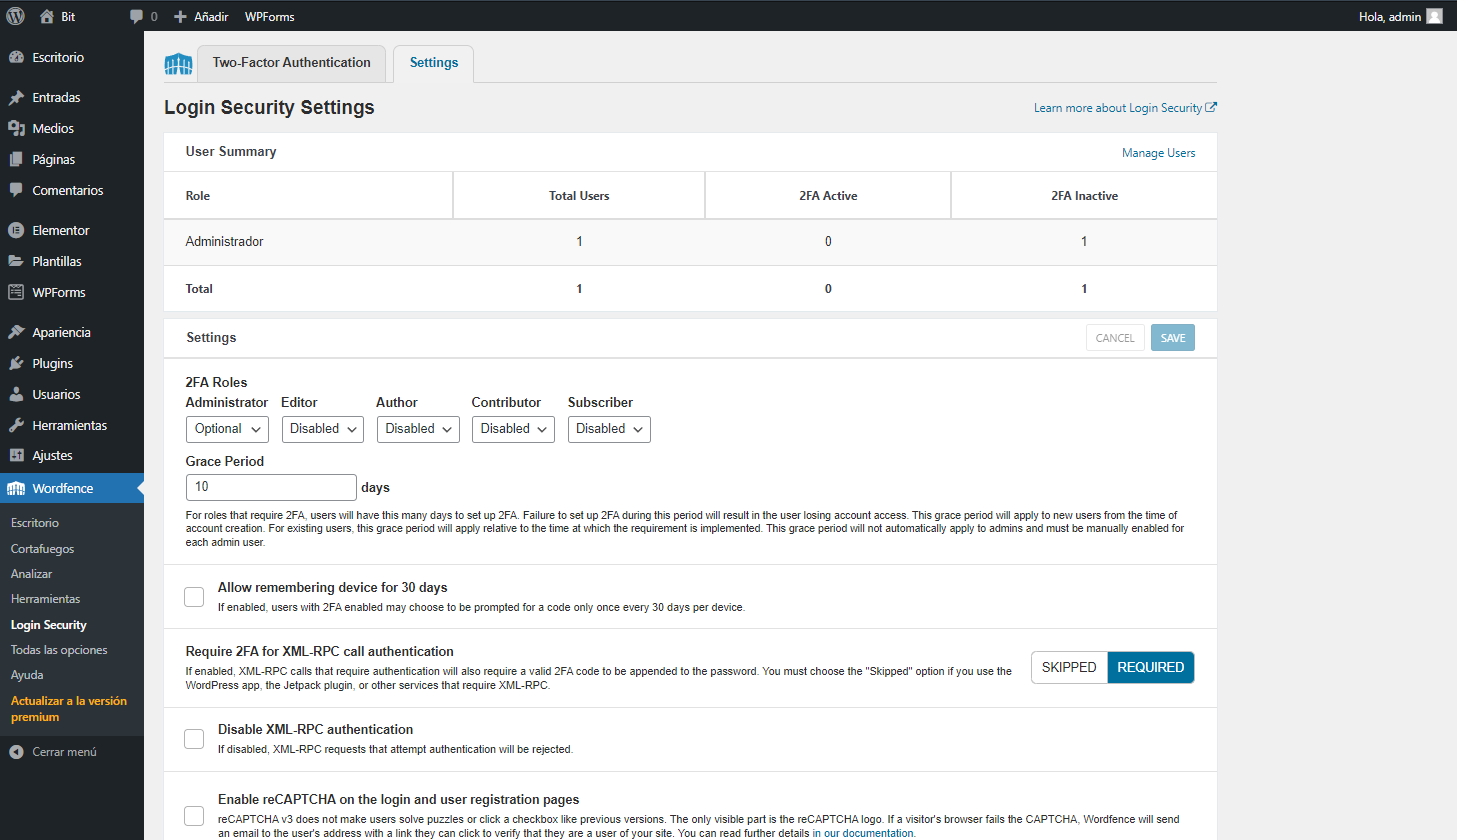Open Wordfence Ayuda submenu item
Screen dimensions: 1457x840
[27, 675]
